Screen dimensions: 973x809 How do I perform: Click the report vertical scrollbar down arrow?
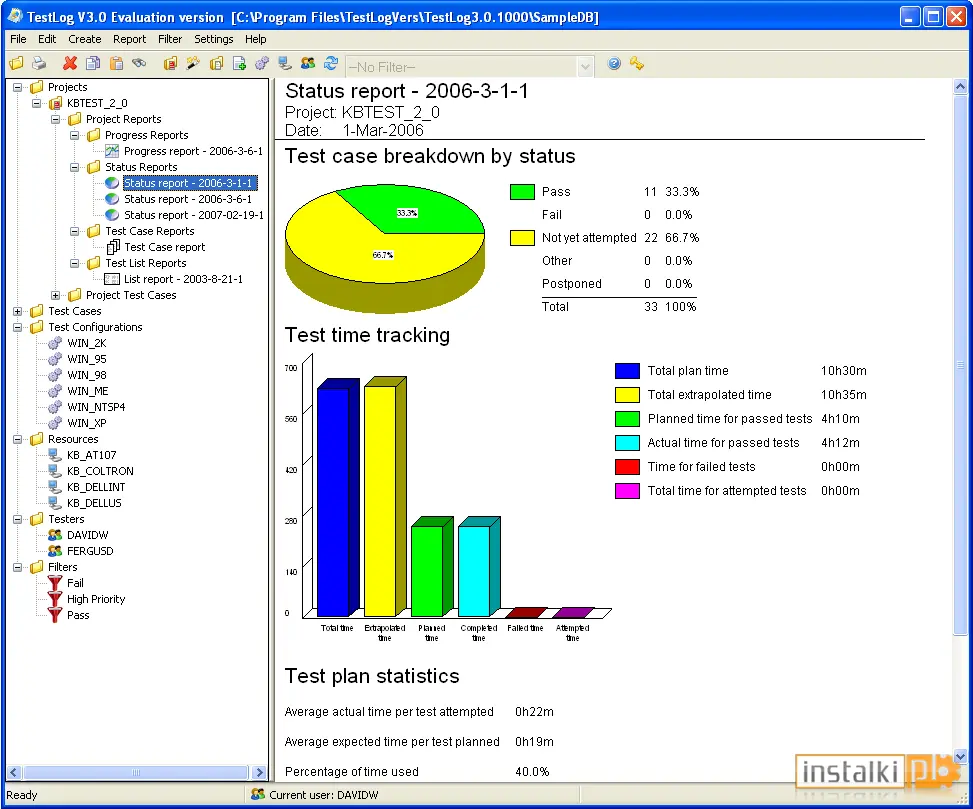960,756
